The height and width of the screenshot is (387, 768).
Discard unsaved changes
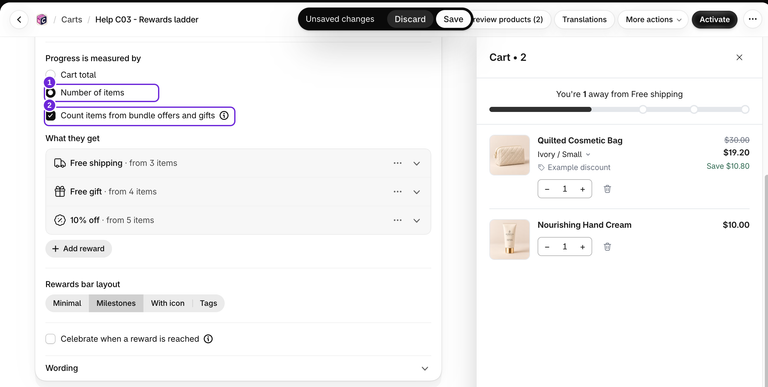pos(410,19)
